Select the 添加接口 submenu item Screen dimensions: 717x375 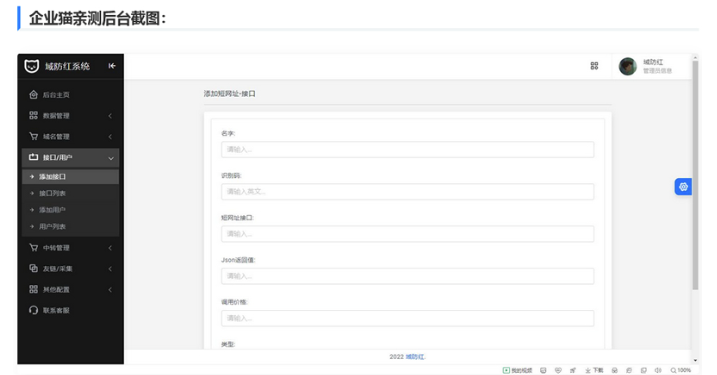pos(70,177)
